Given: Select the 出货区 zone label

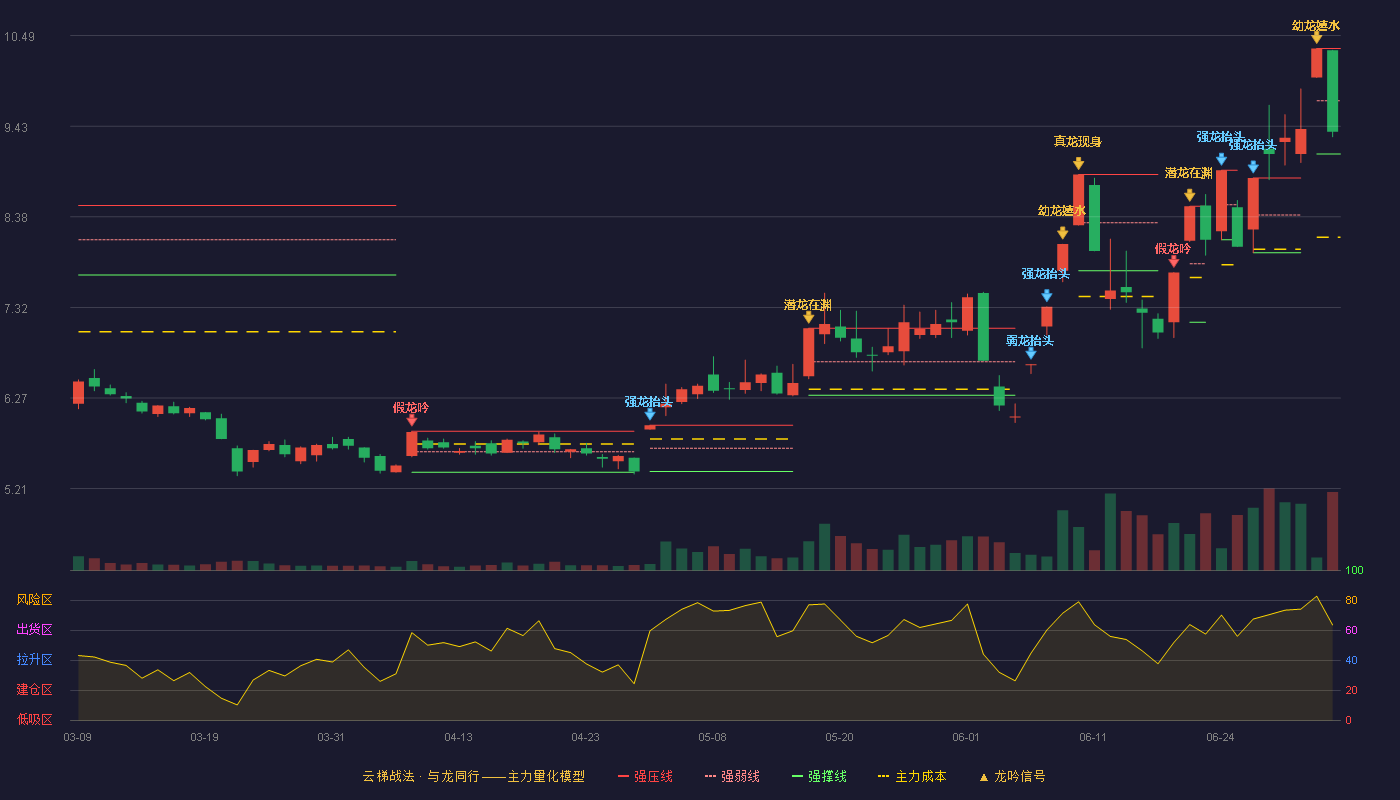Looking at the screenshot, I should point(34,630).
